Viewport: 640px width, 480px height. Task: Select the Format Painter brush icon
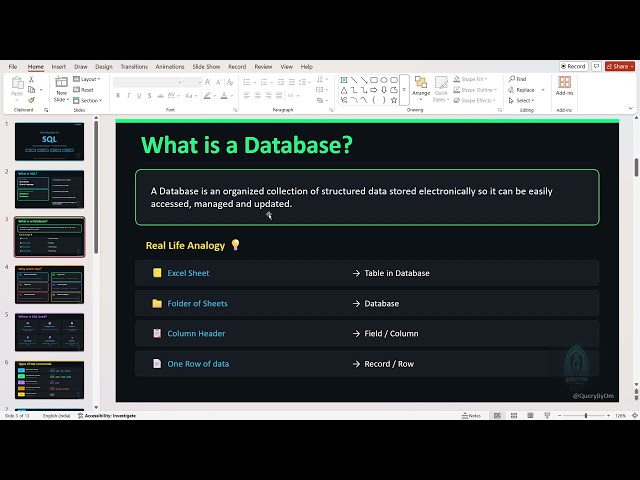[31, 100]
